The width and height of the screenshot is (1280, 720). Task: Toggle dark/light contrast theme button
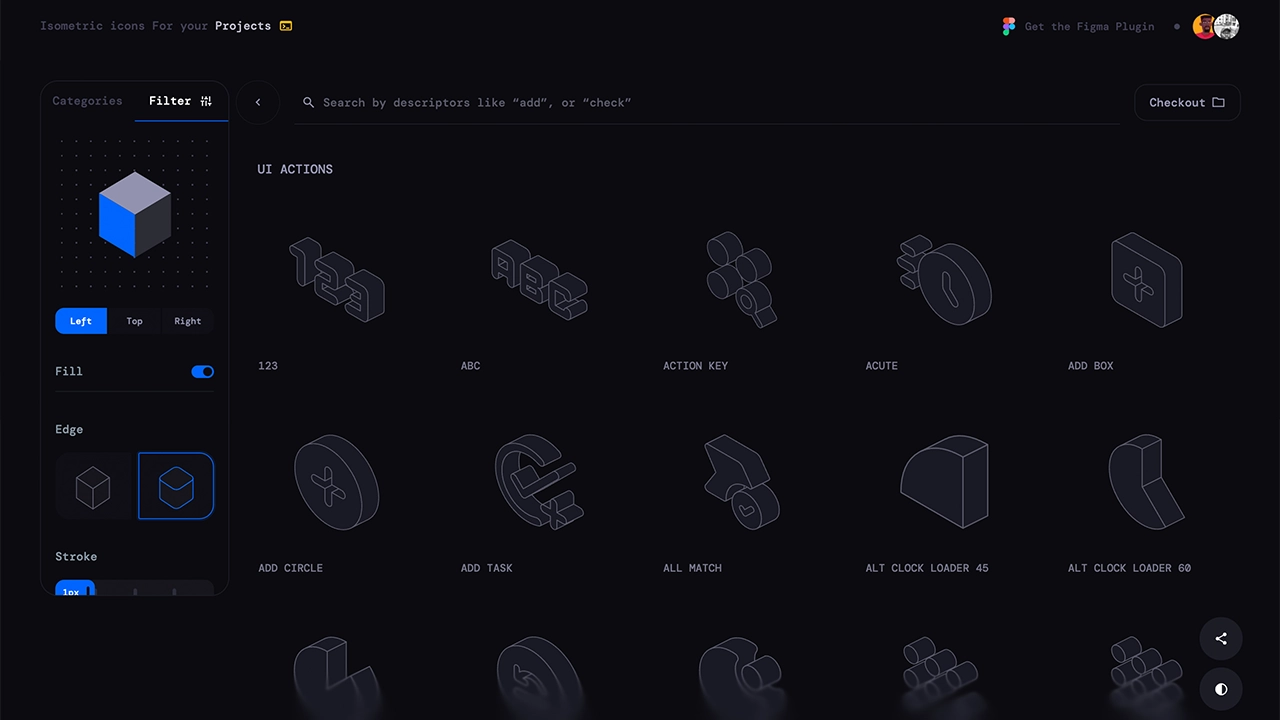tap(1221, 689)
